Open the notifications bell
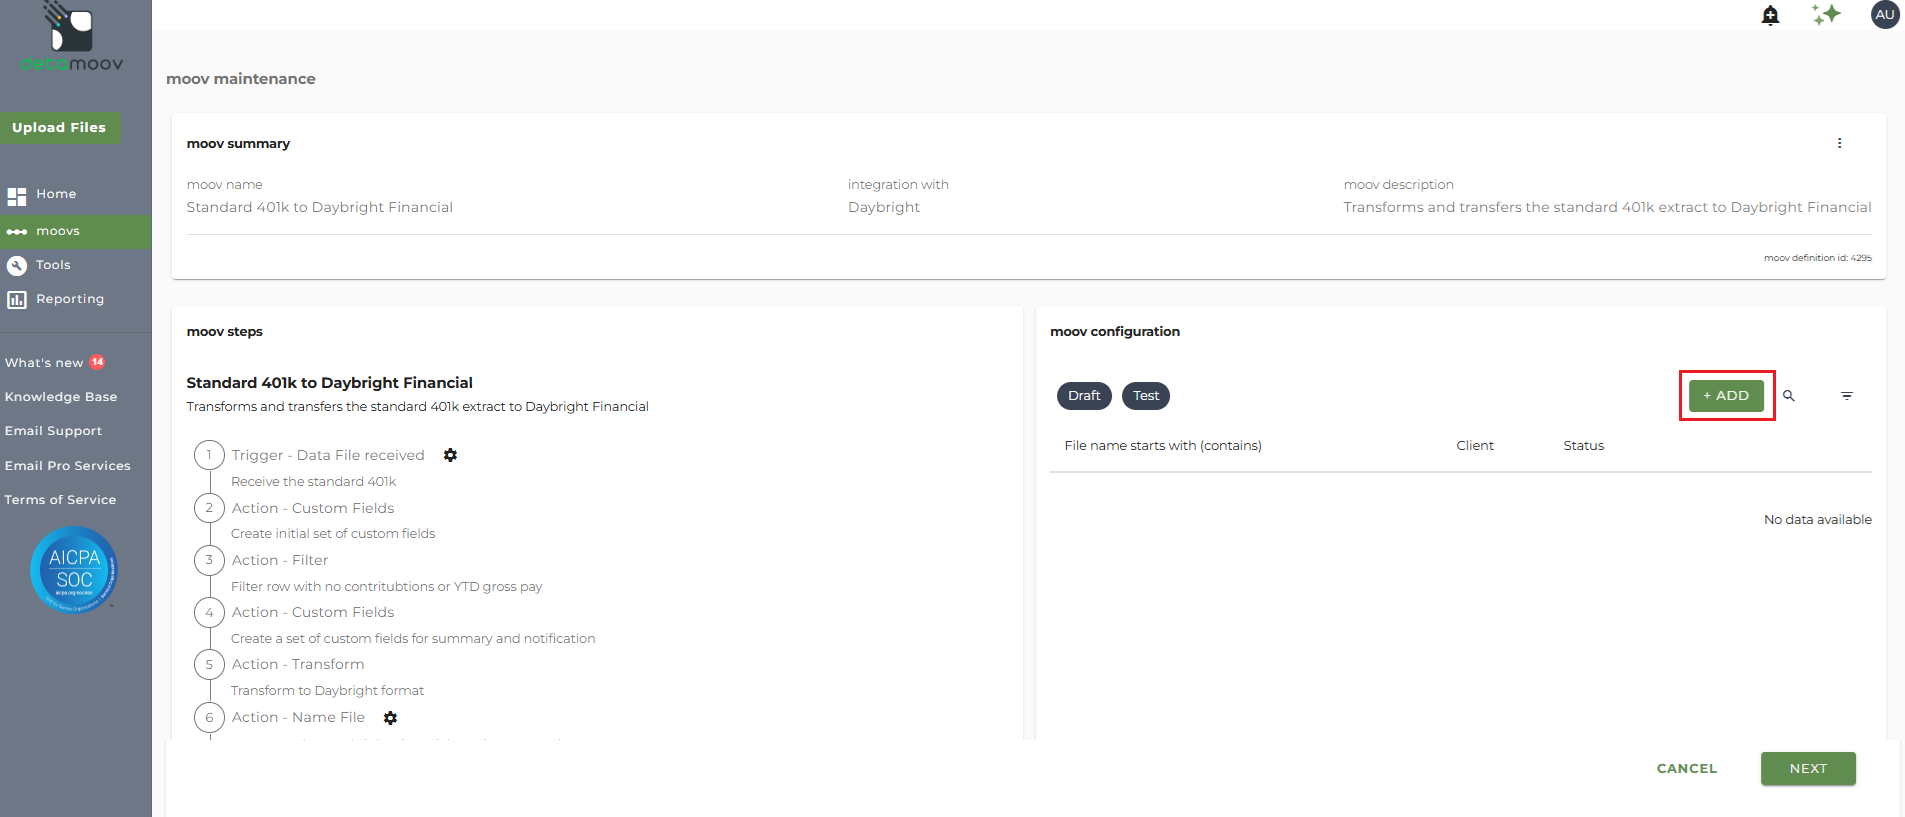 [1770, 15]
